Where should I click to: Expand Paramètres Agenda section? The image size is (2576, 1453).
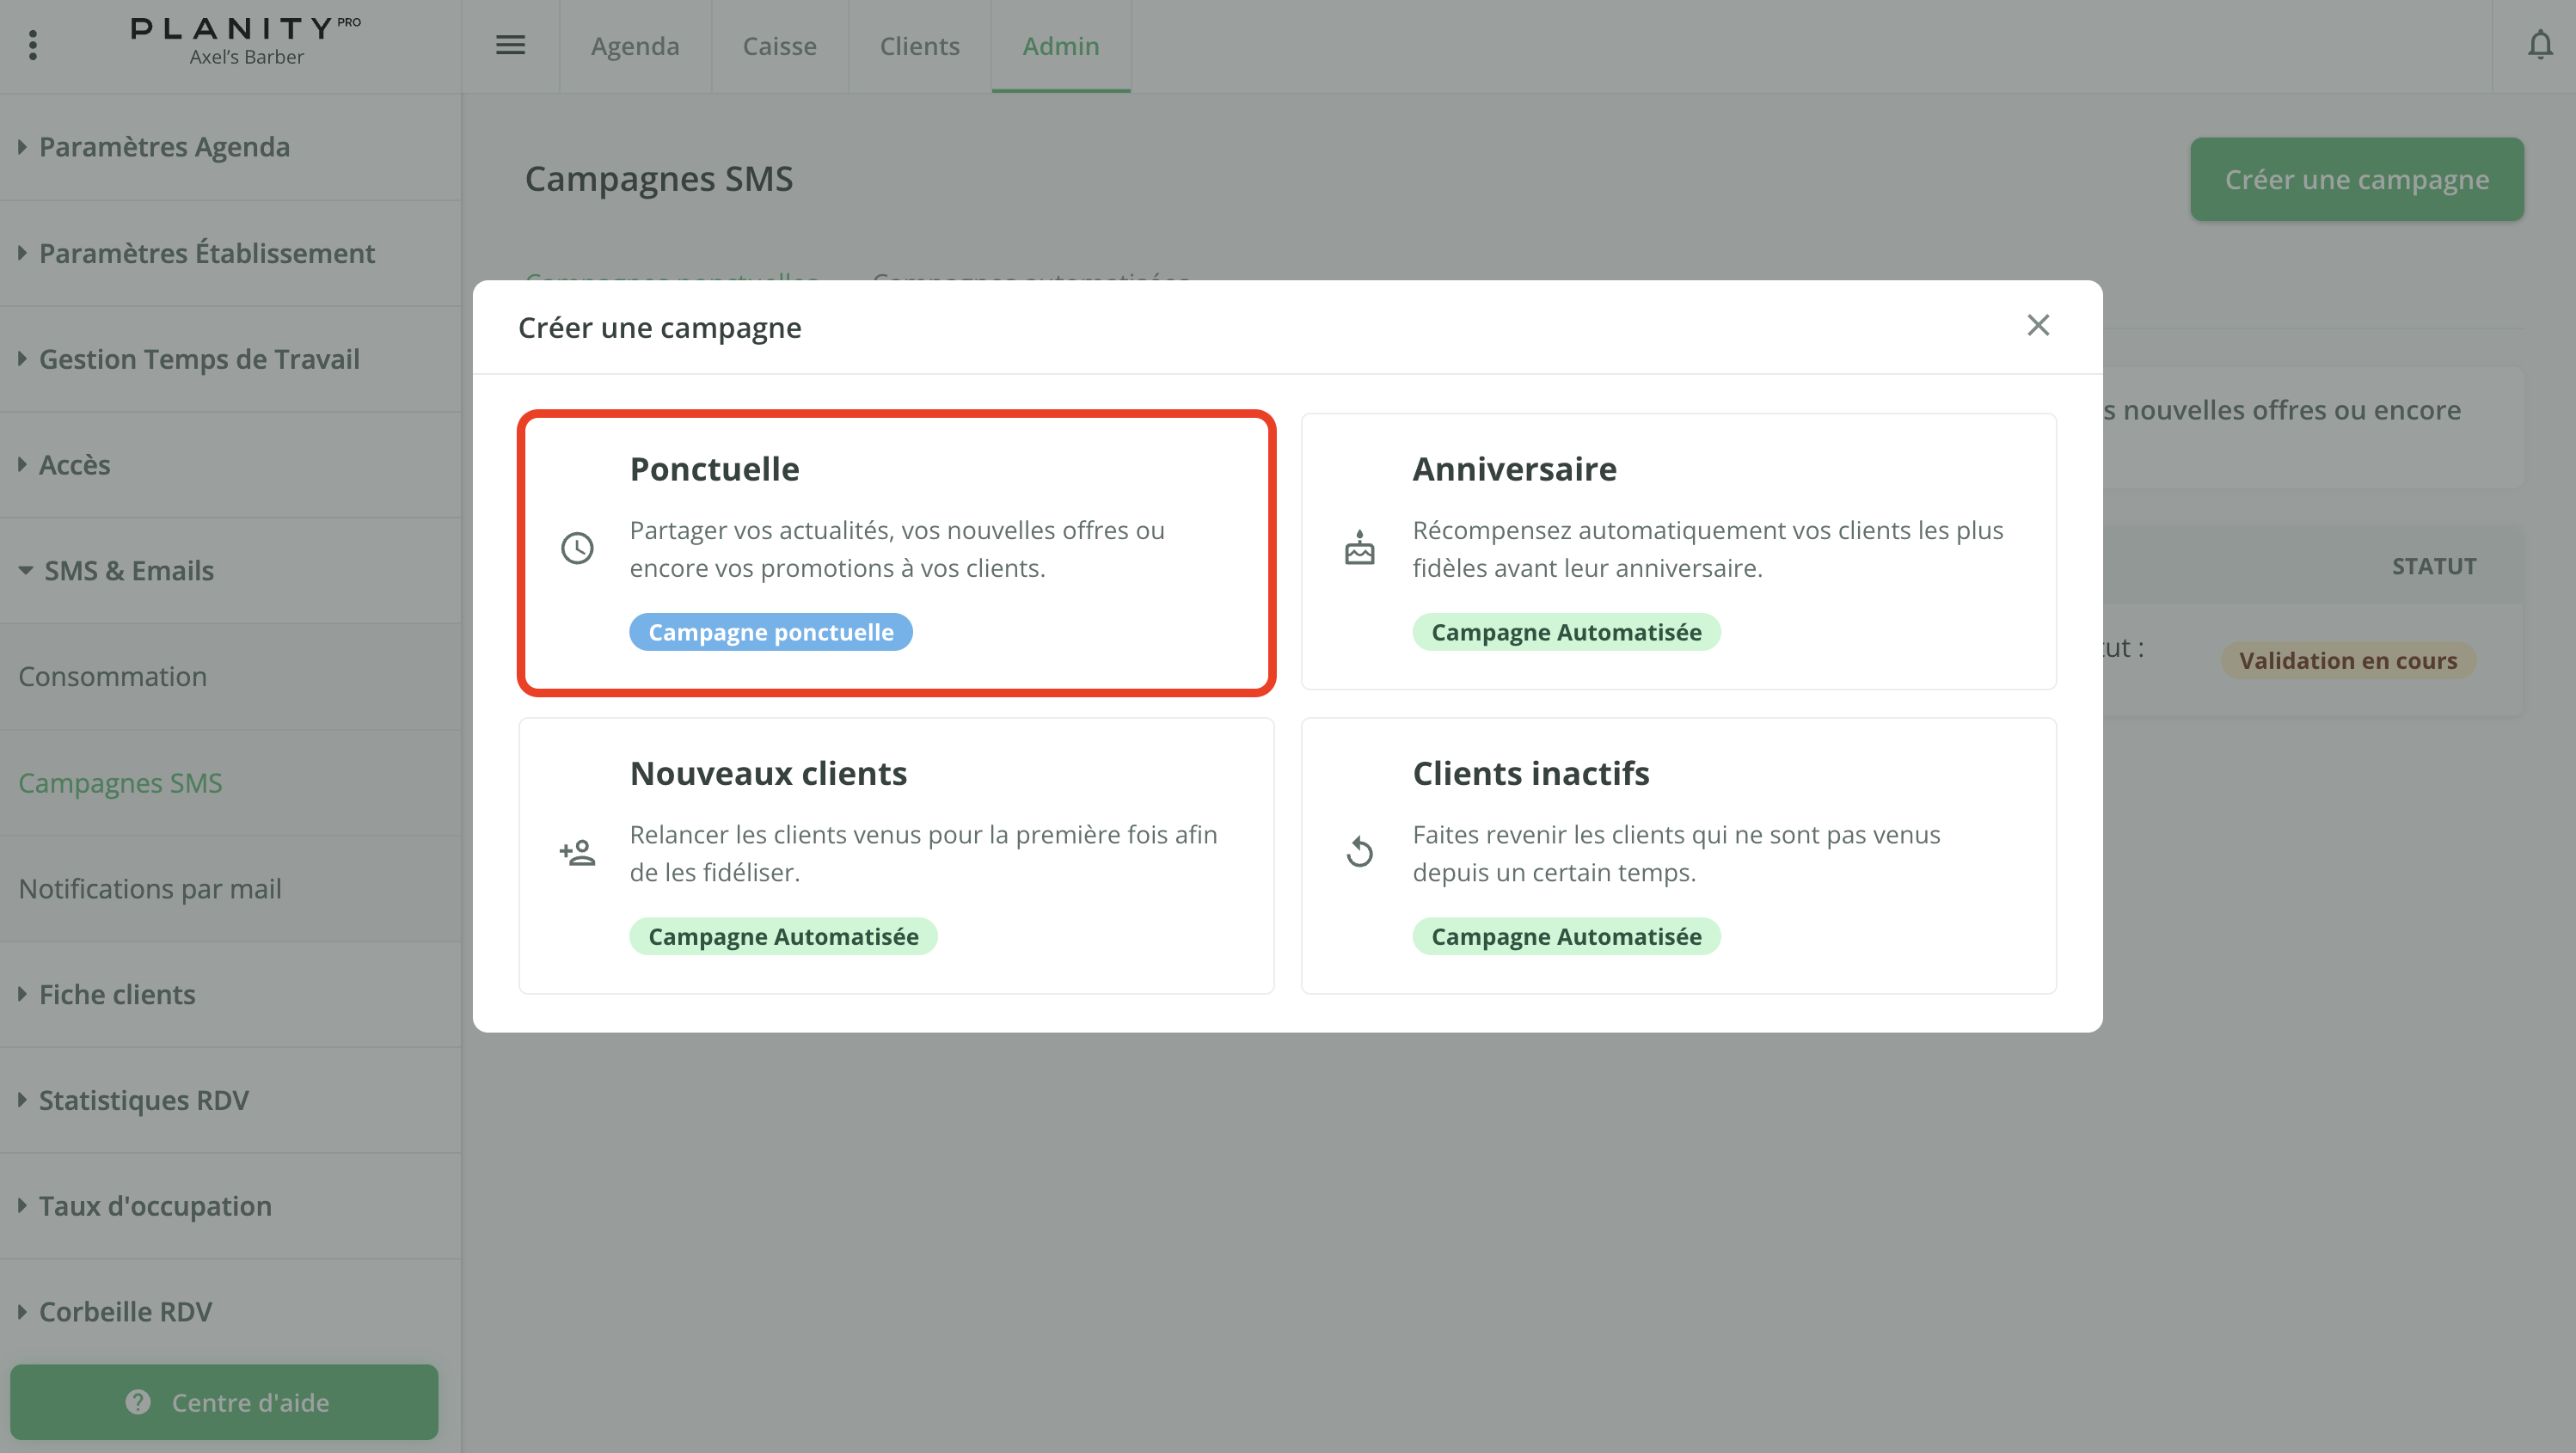click(164, 147)
